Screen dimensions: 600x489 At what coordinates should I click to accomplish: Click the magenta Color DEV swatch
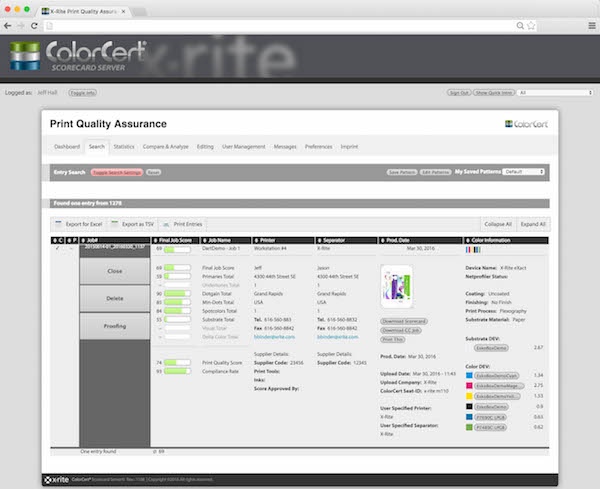[x=469, y=386]
